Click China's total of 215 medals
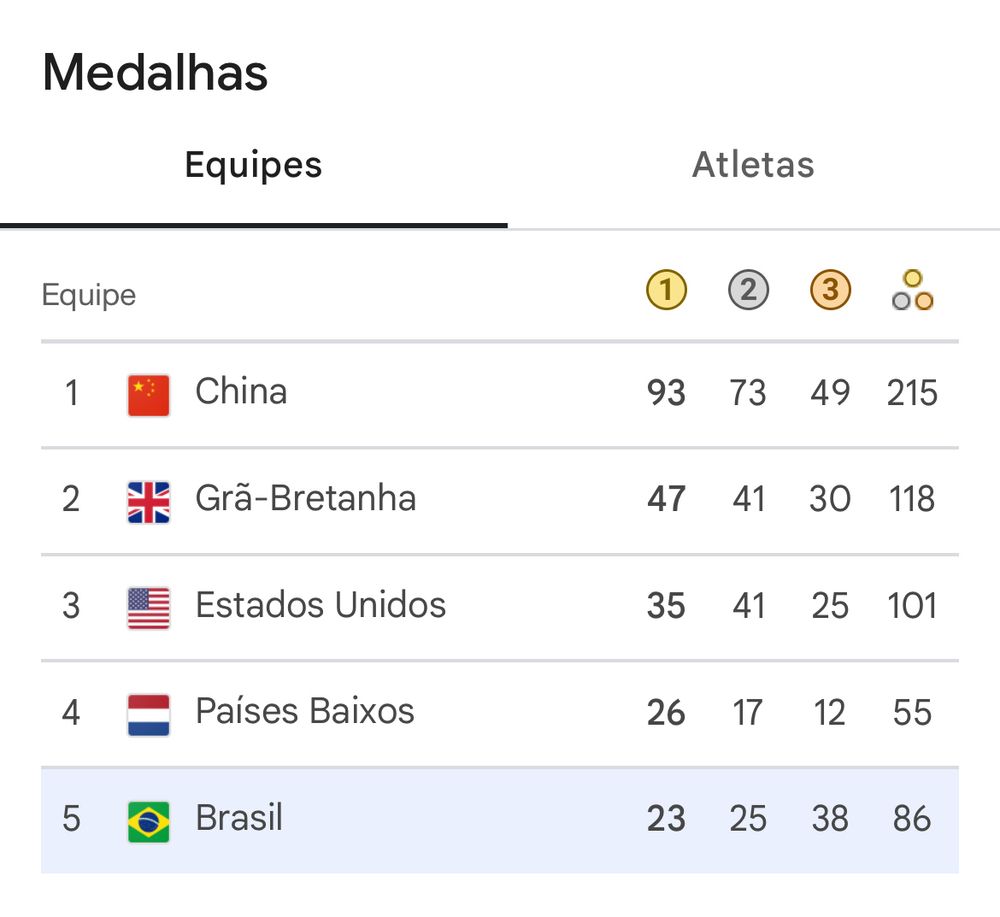The image size is (1000, 917). tap(912, 393)
